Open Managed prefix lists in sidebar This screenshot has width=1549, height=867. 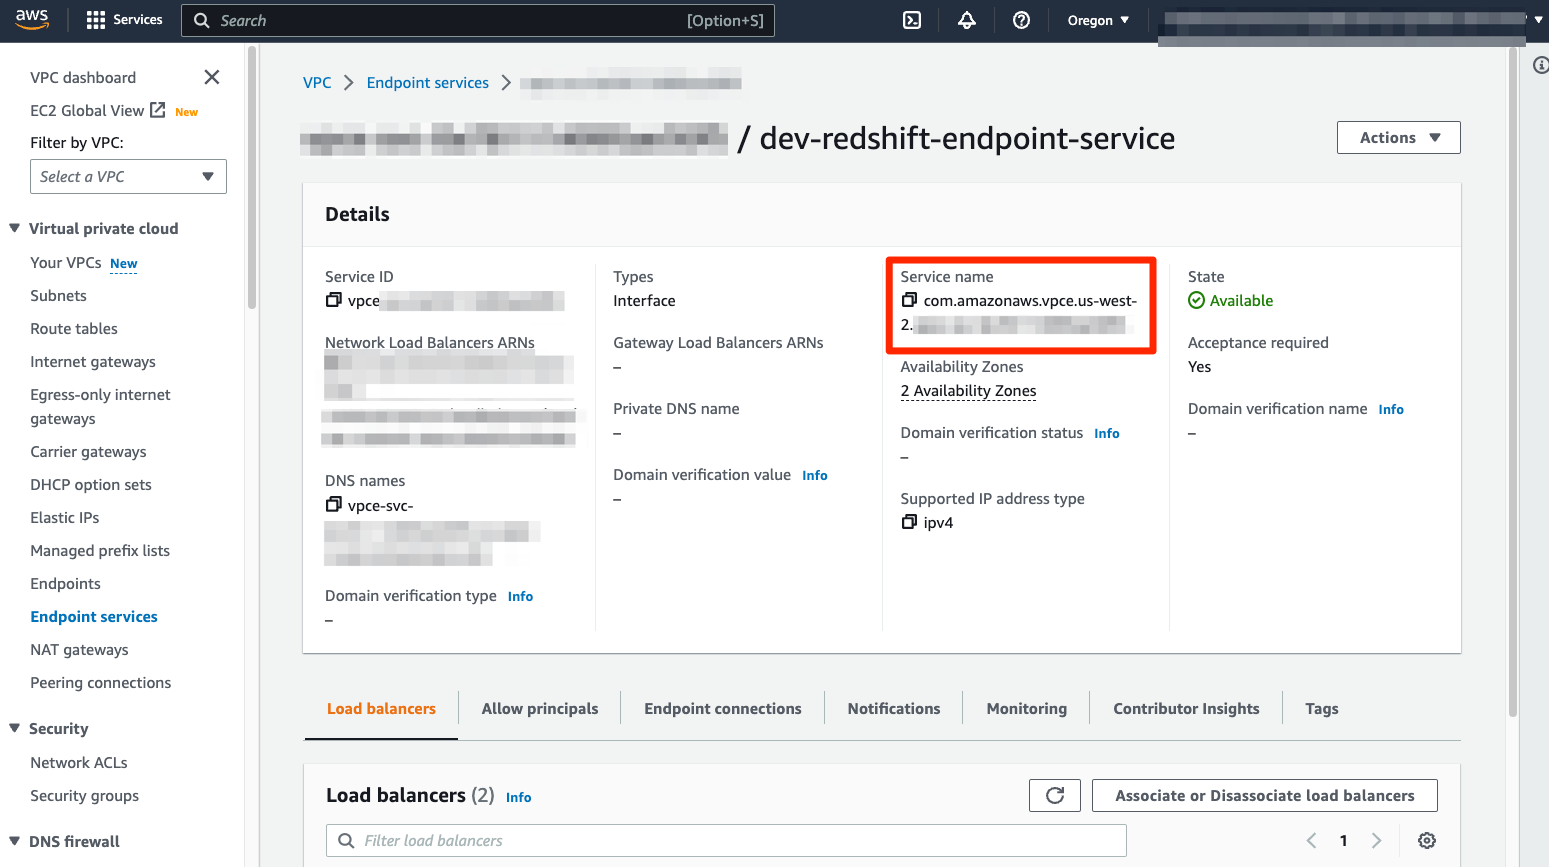(100, 550)
